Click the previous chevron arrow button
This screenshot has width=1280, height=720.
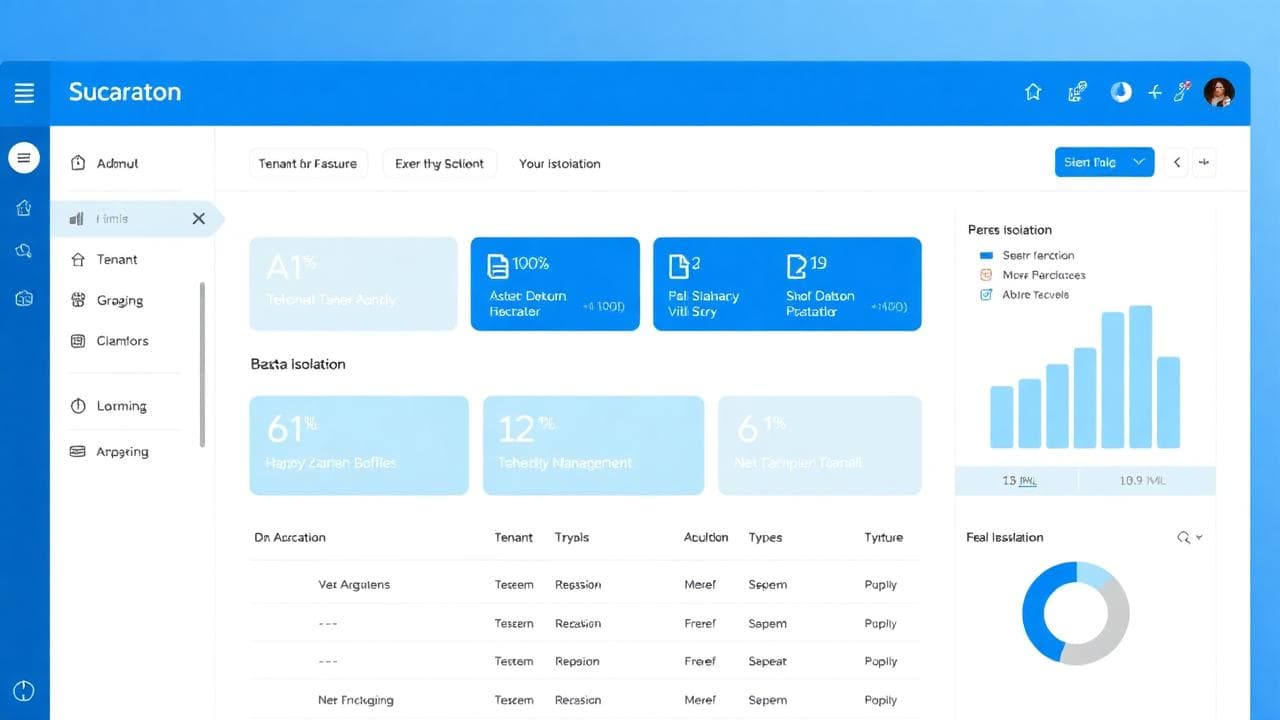1177,162
